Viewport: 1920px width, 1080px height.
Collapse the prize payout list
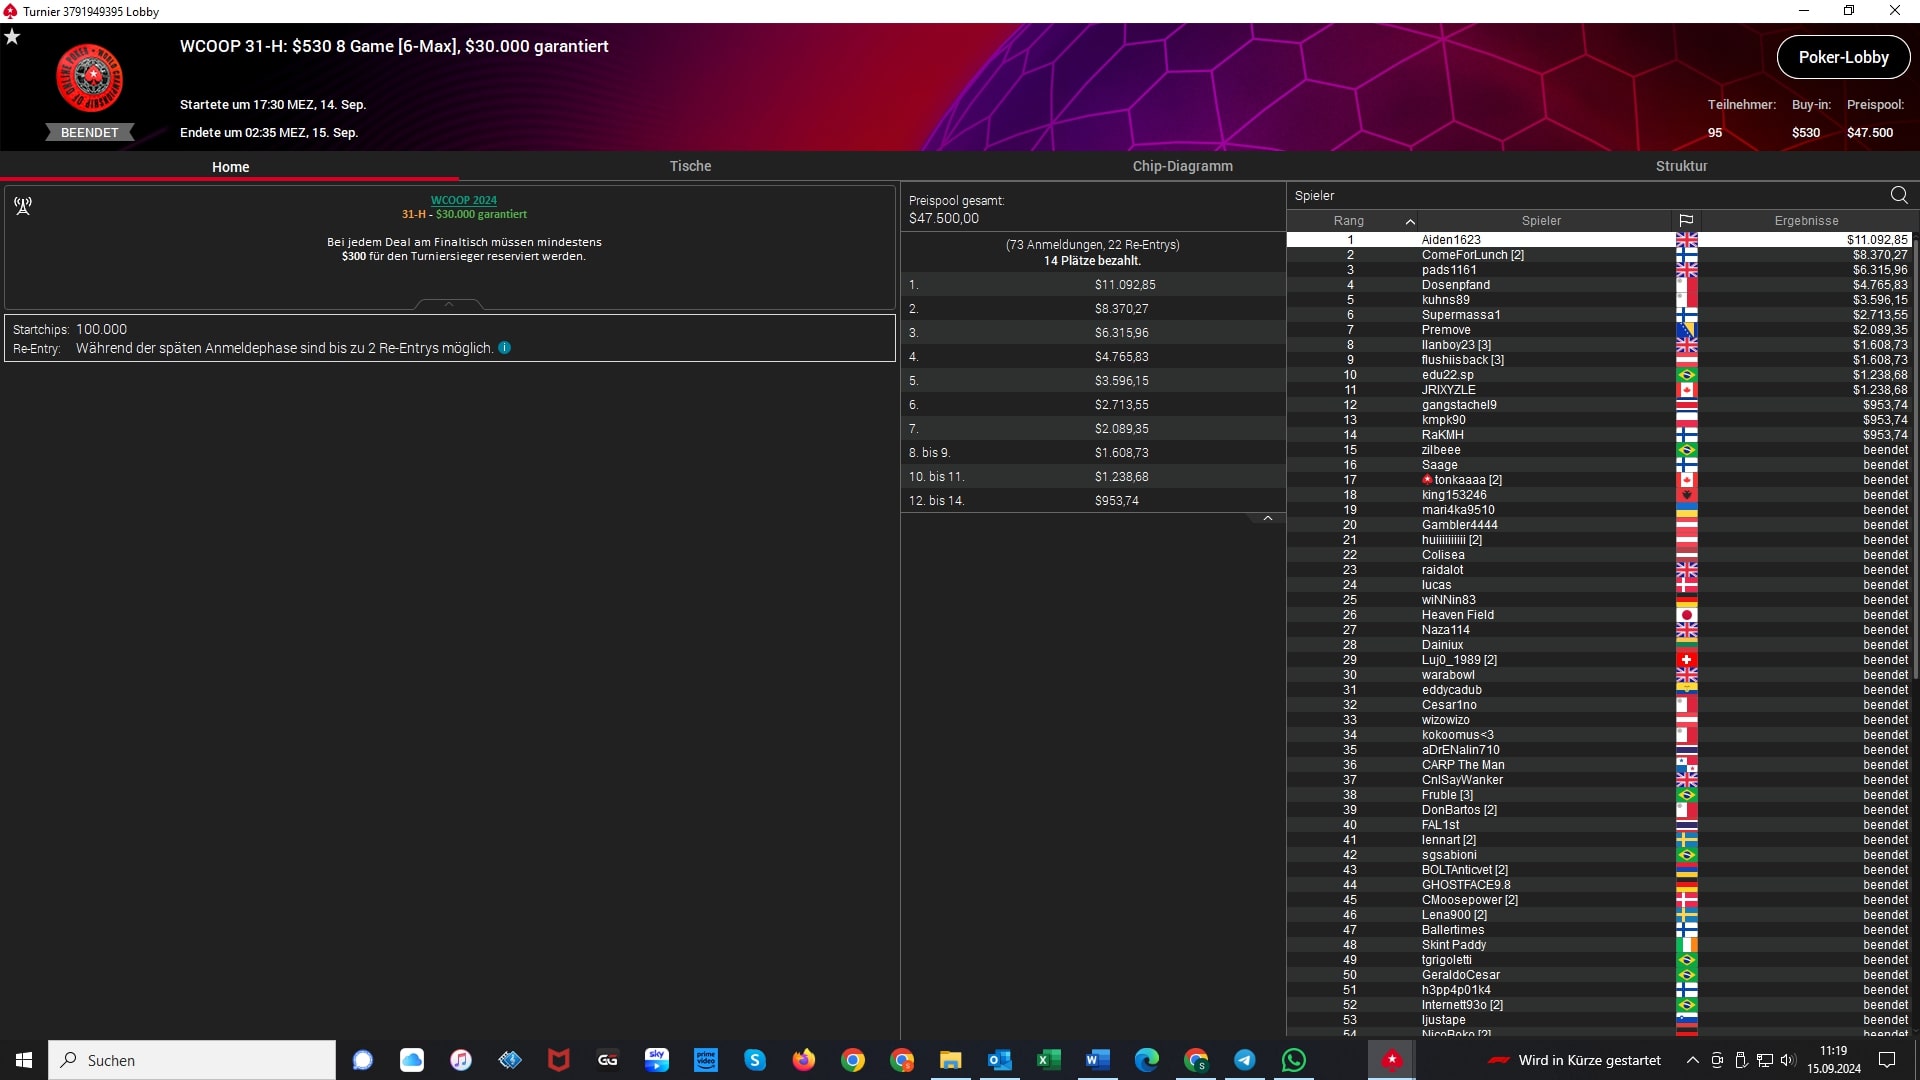click(1267, 518)
